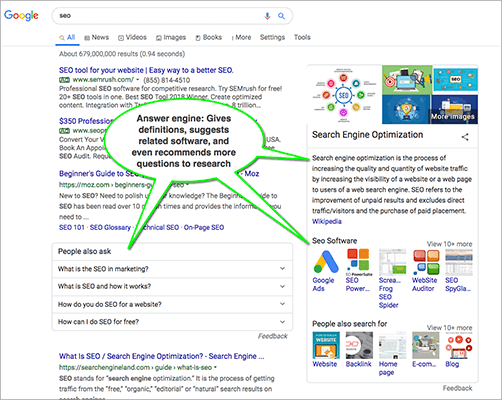Open Screaming Frog SEO Spider thumbnail
The height and width of the screenshot is (400, 502).
[x=392, y=262]
